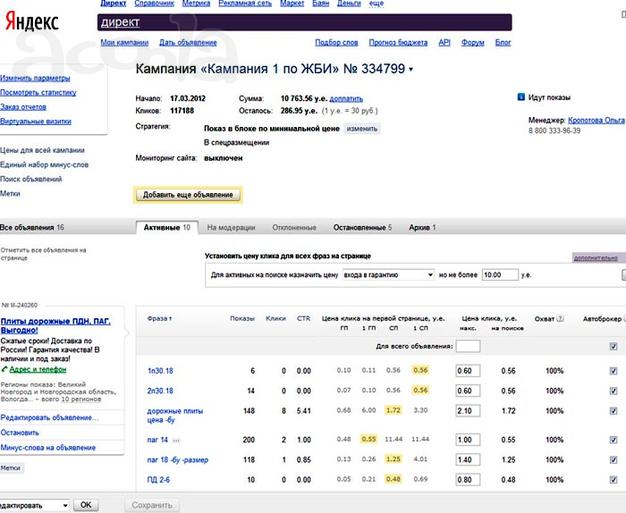Click the help icon next to Охват

(561, 319)
